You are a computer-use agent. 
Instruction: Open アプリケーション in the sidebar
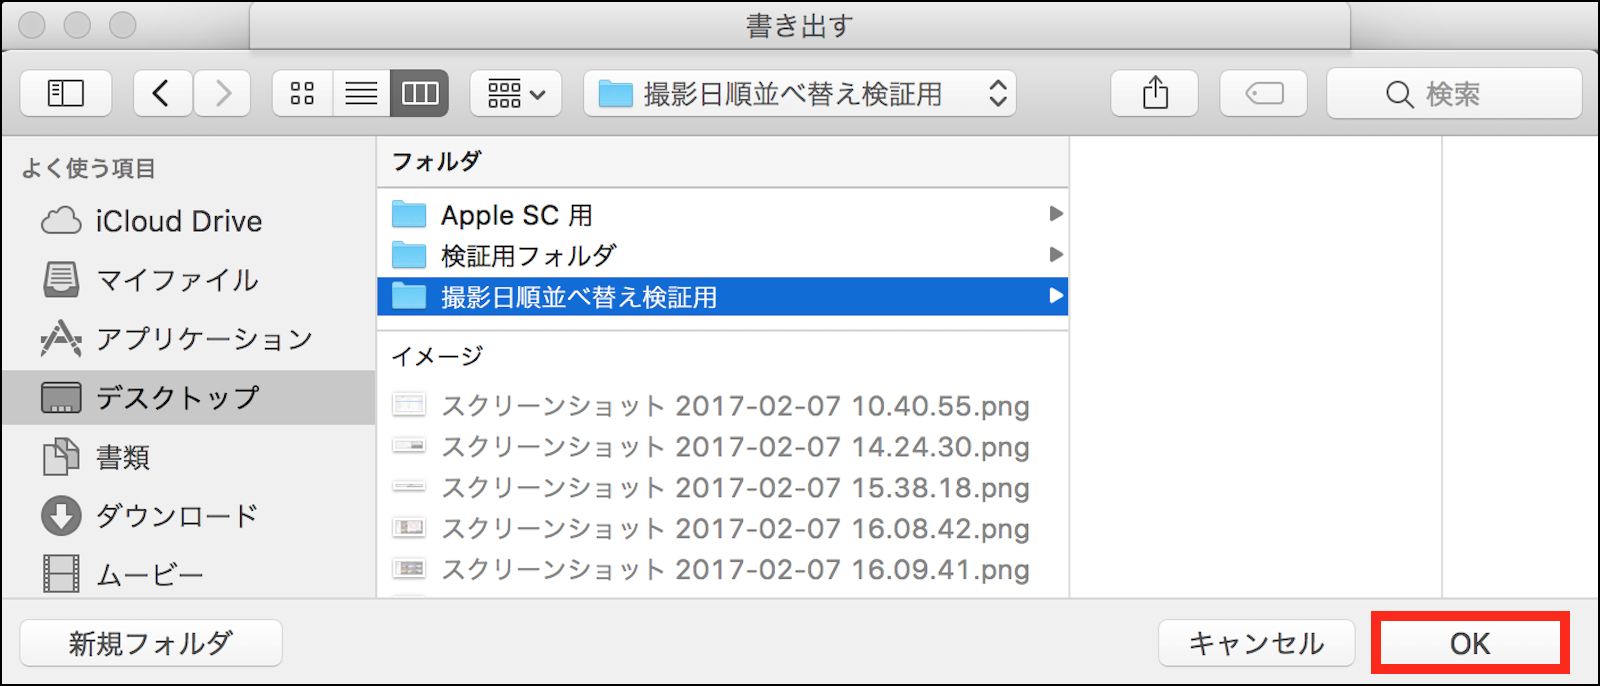click(204, 339)
